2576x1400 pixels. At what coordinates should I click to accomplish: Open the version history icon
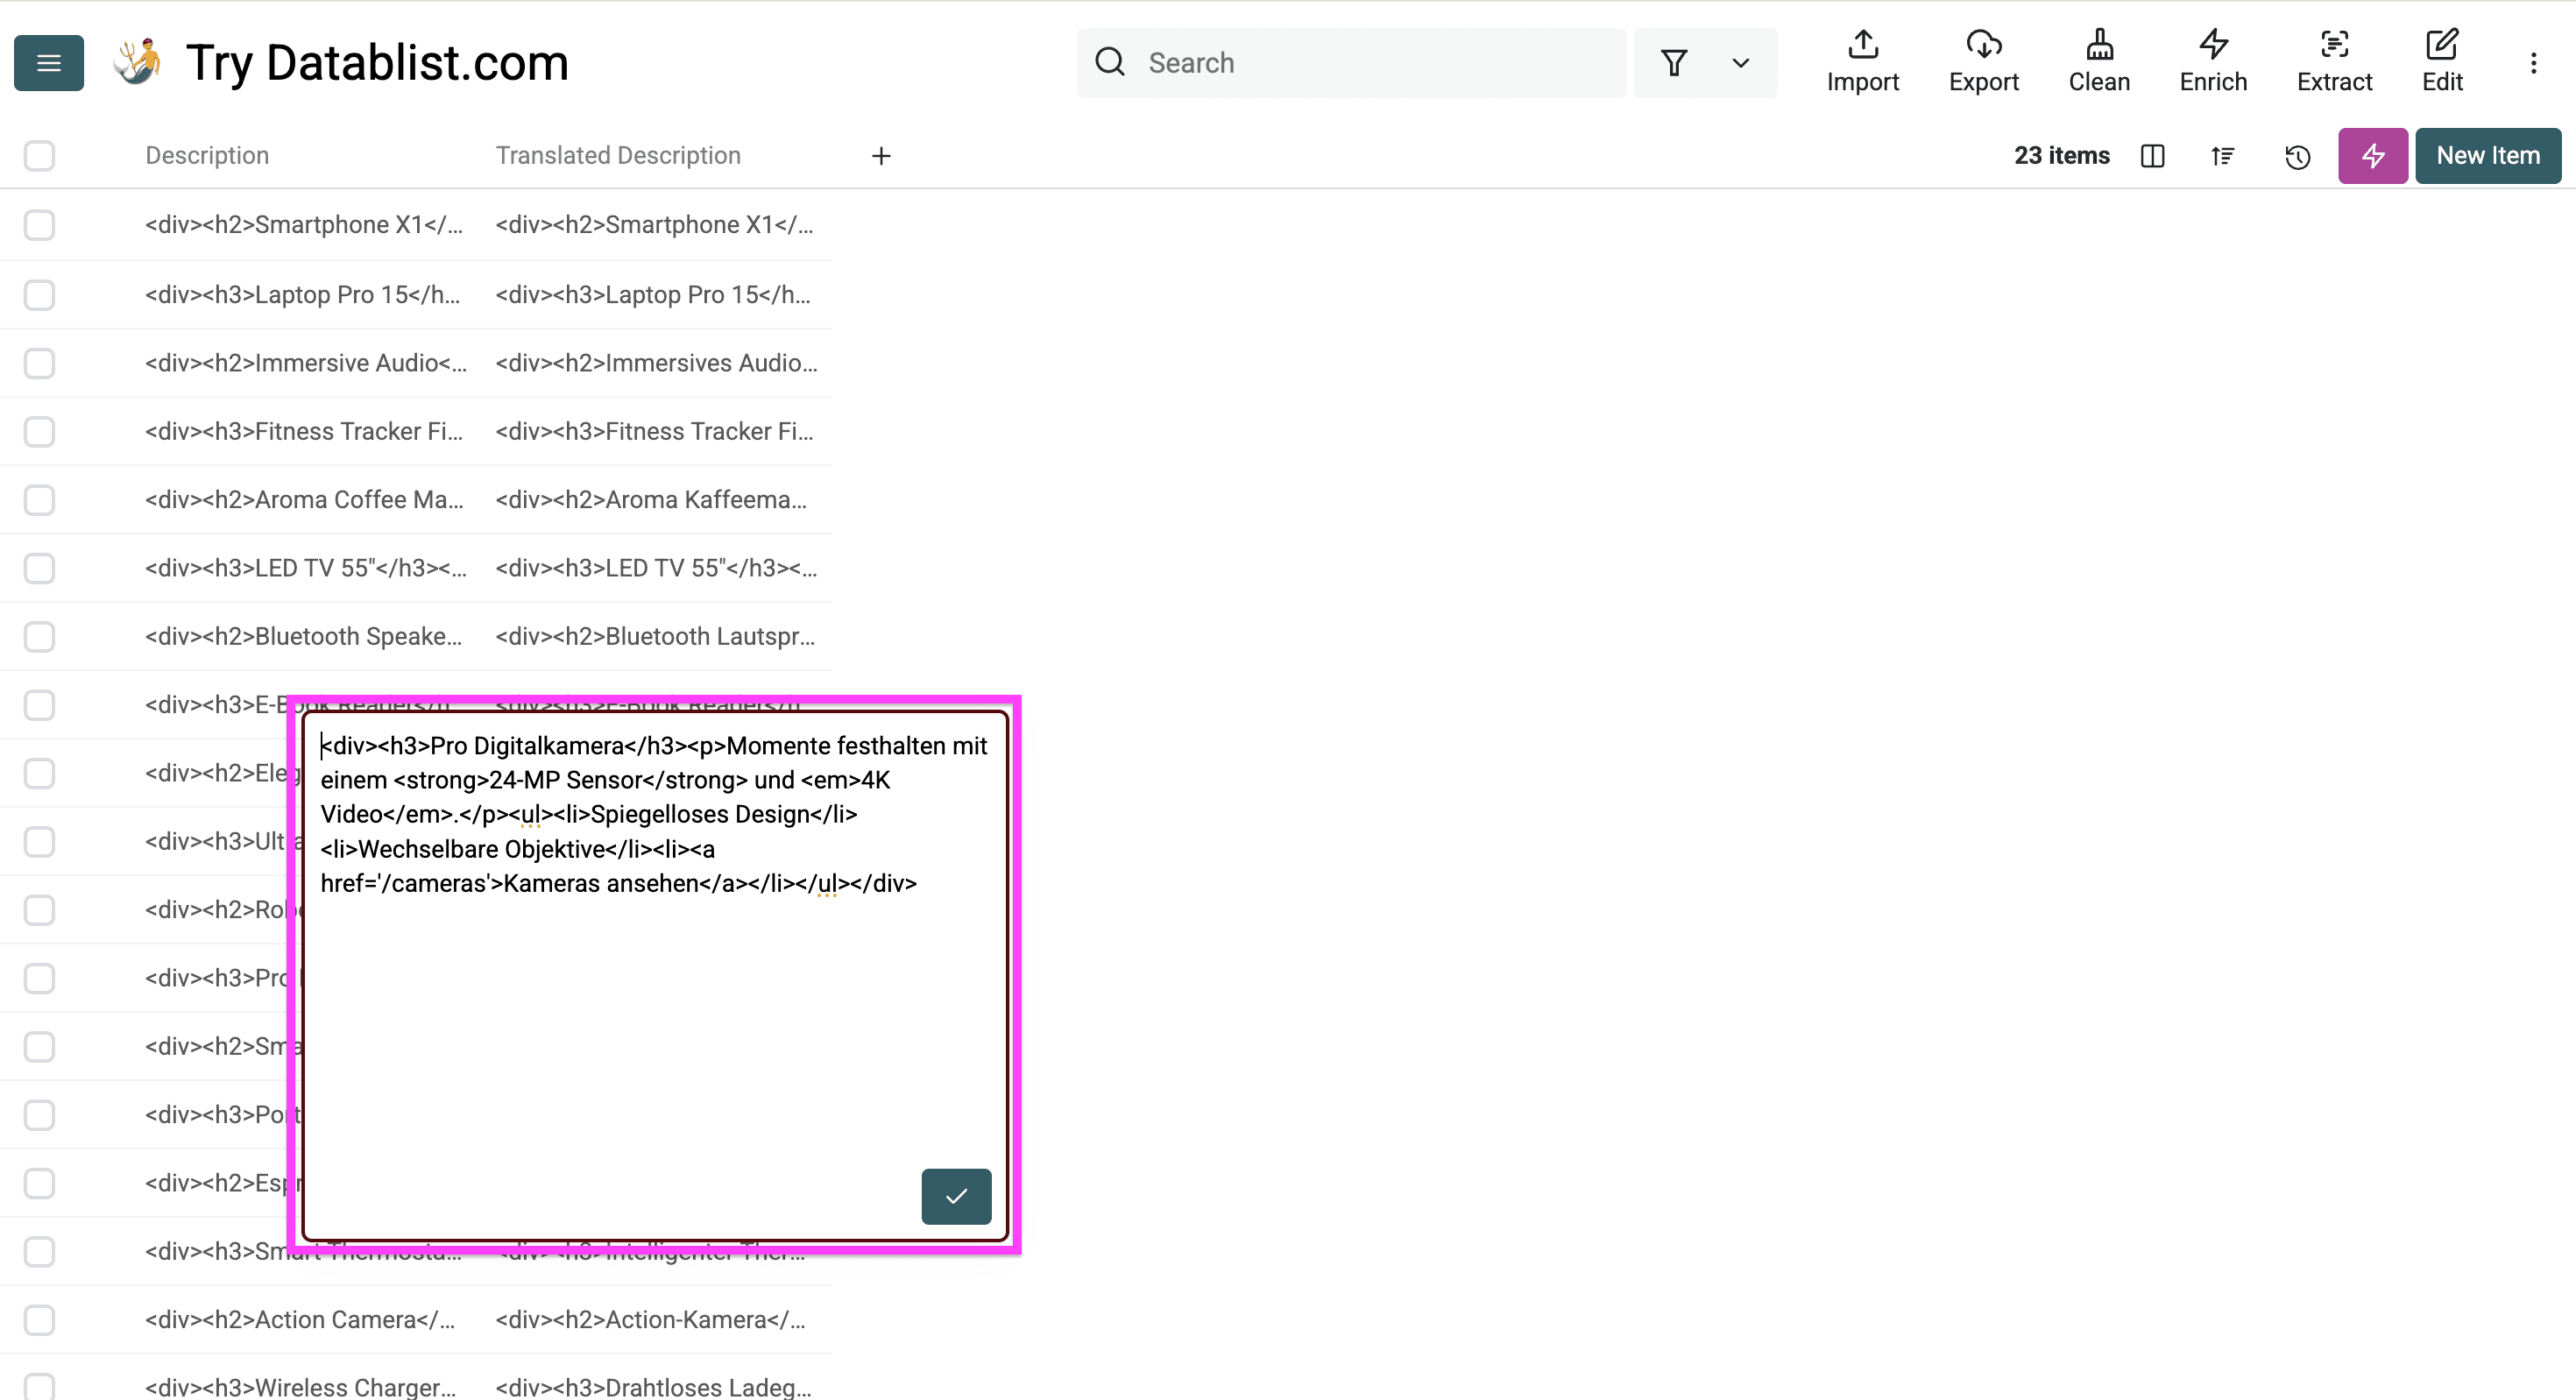tap(2297, 156)
